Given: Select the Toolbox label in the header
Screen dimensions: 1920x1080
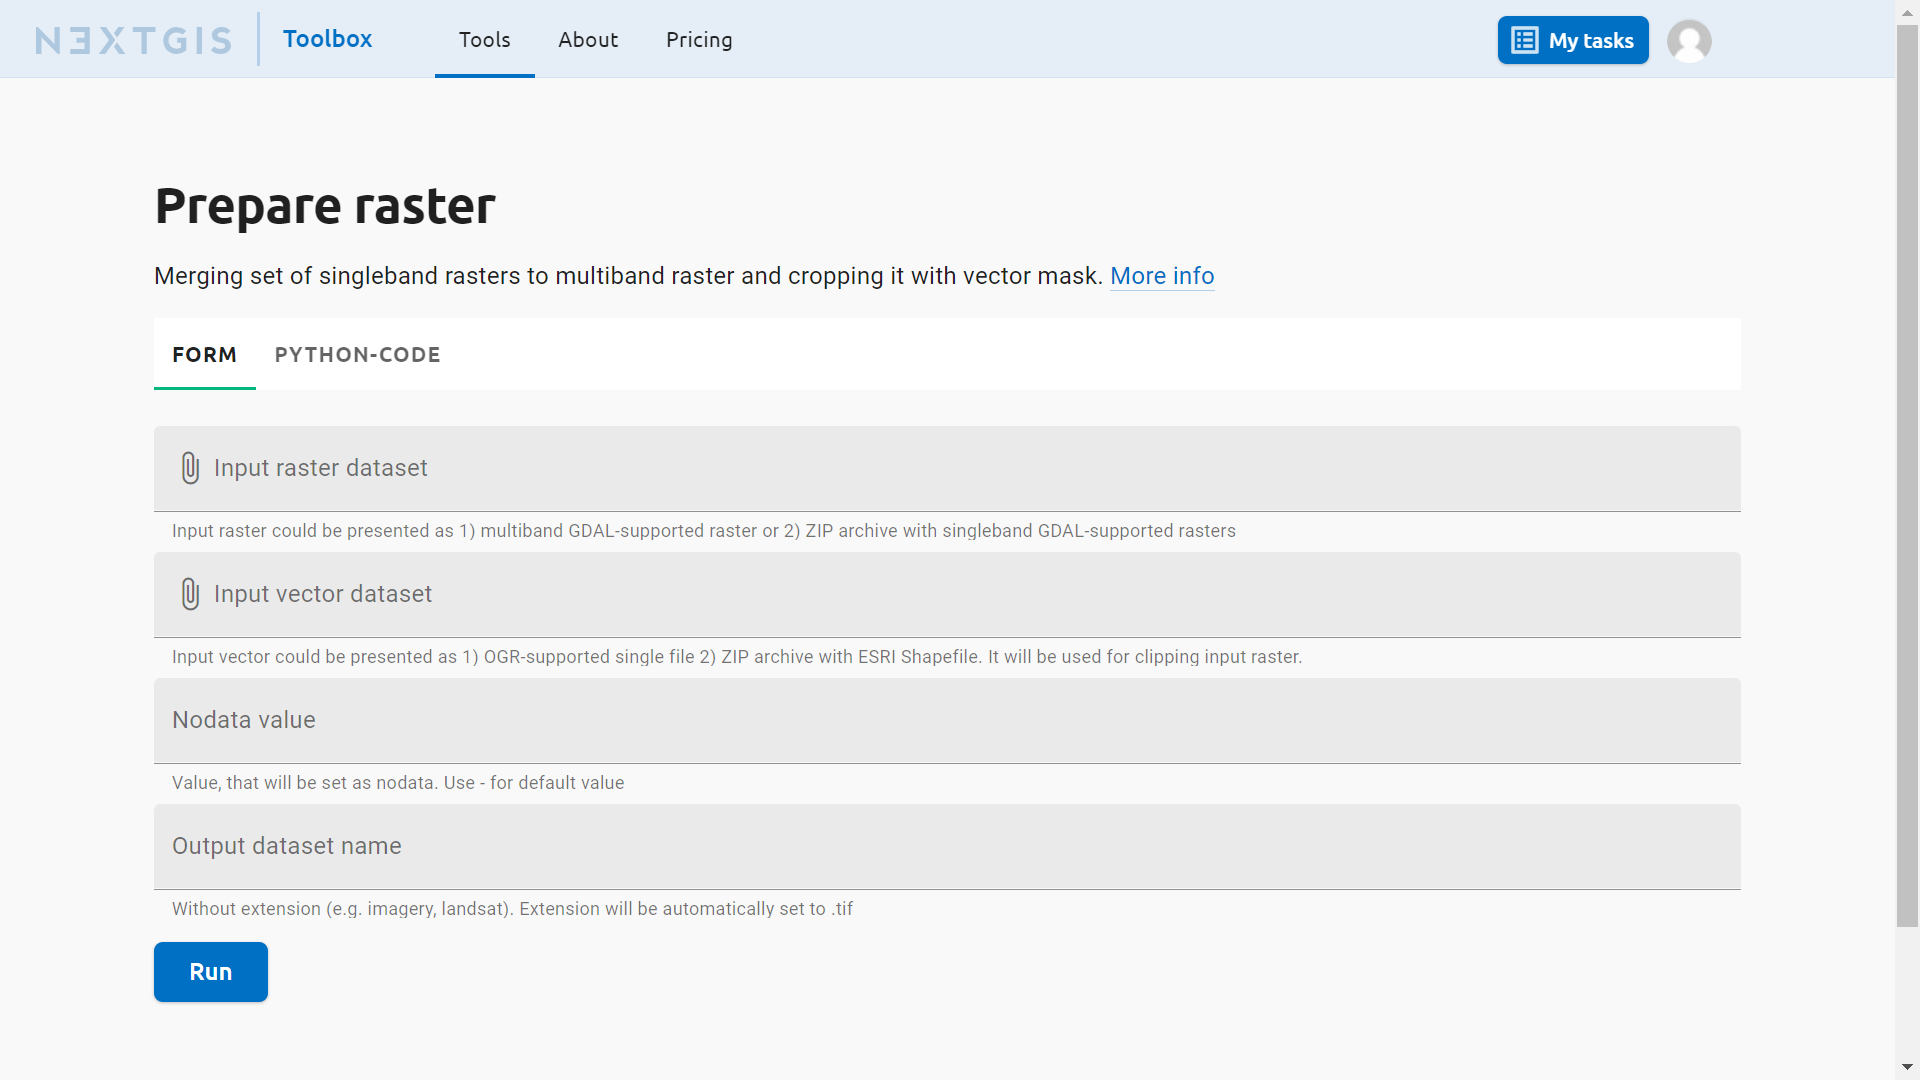Looking at the screenshot, I should [327, 38].
